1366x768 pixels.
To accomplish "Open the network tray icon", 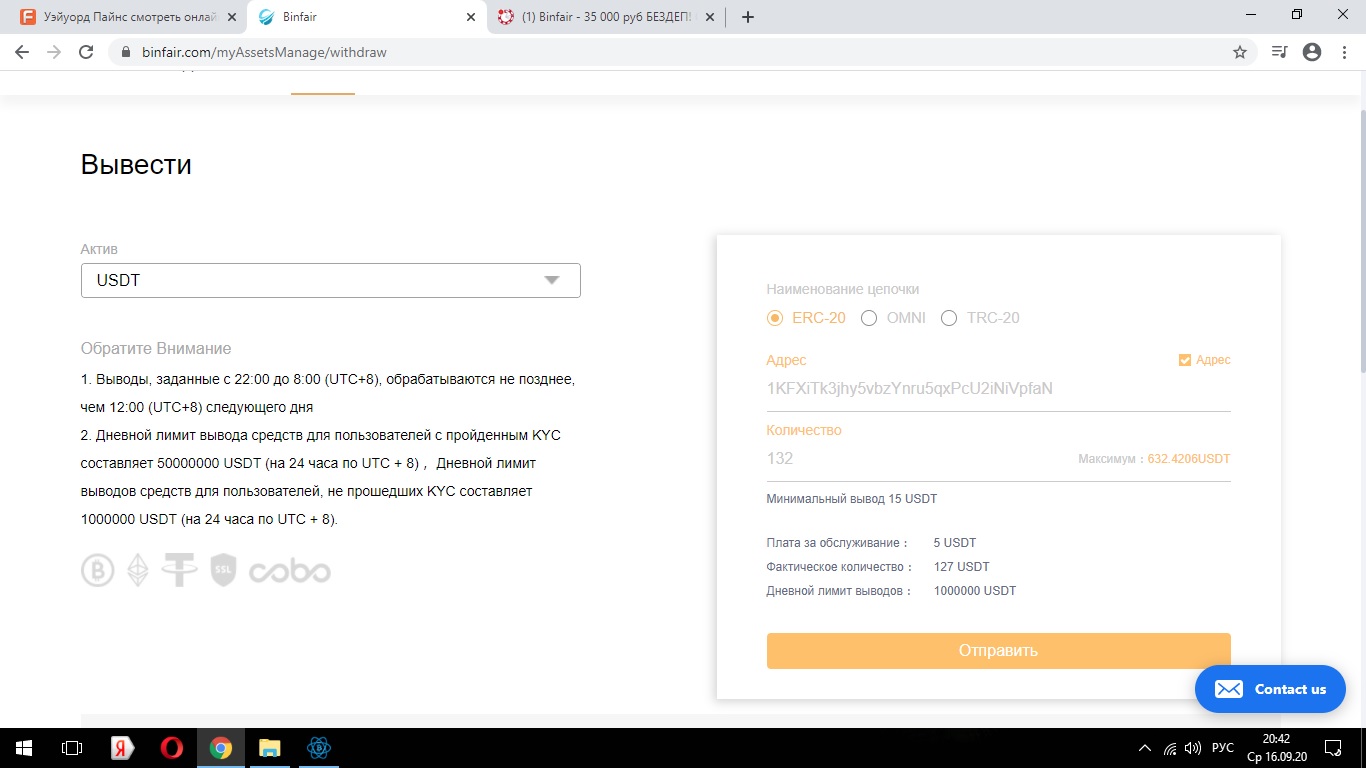I will coord(1170,748).
